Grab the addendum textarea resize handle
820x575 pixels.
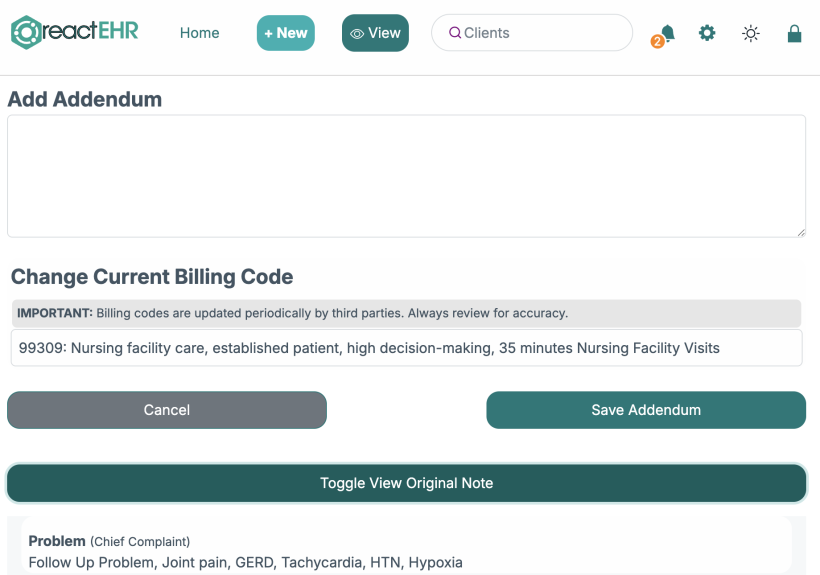(801, 233)
